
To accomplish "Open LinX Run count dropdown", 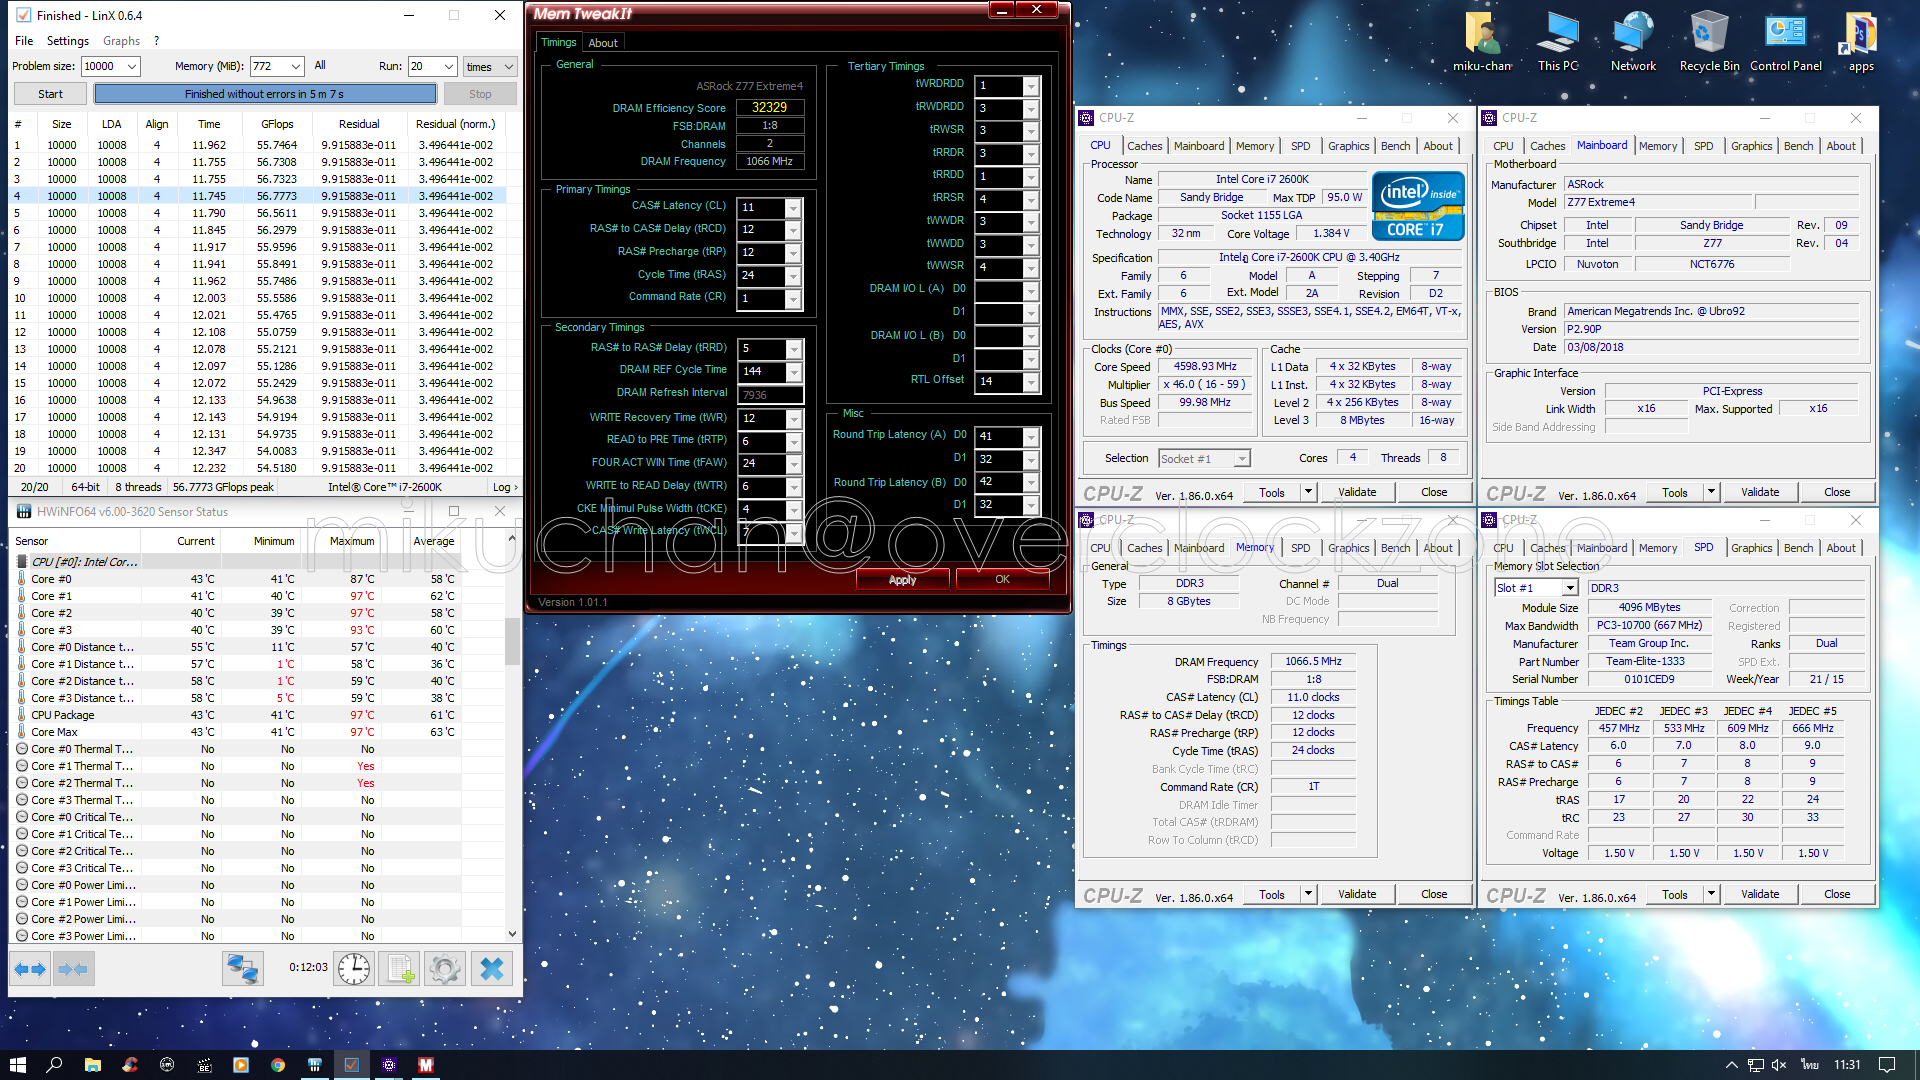I will click(x=449, y=66).
